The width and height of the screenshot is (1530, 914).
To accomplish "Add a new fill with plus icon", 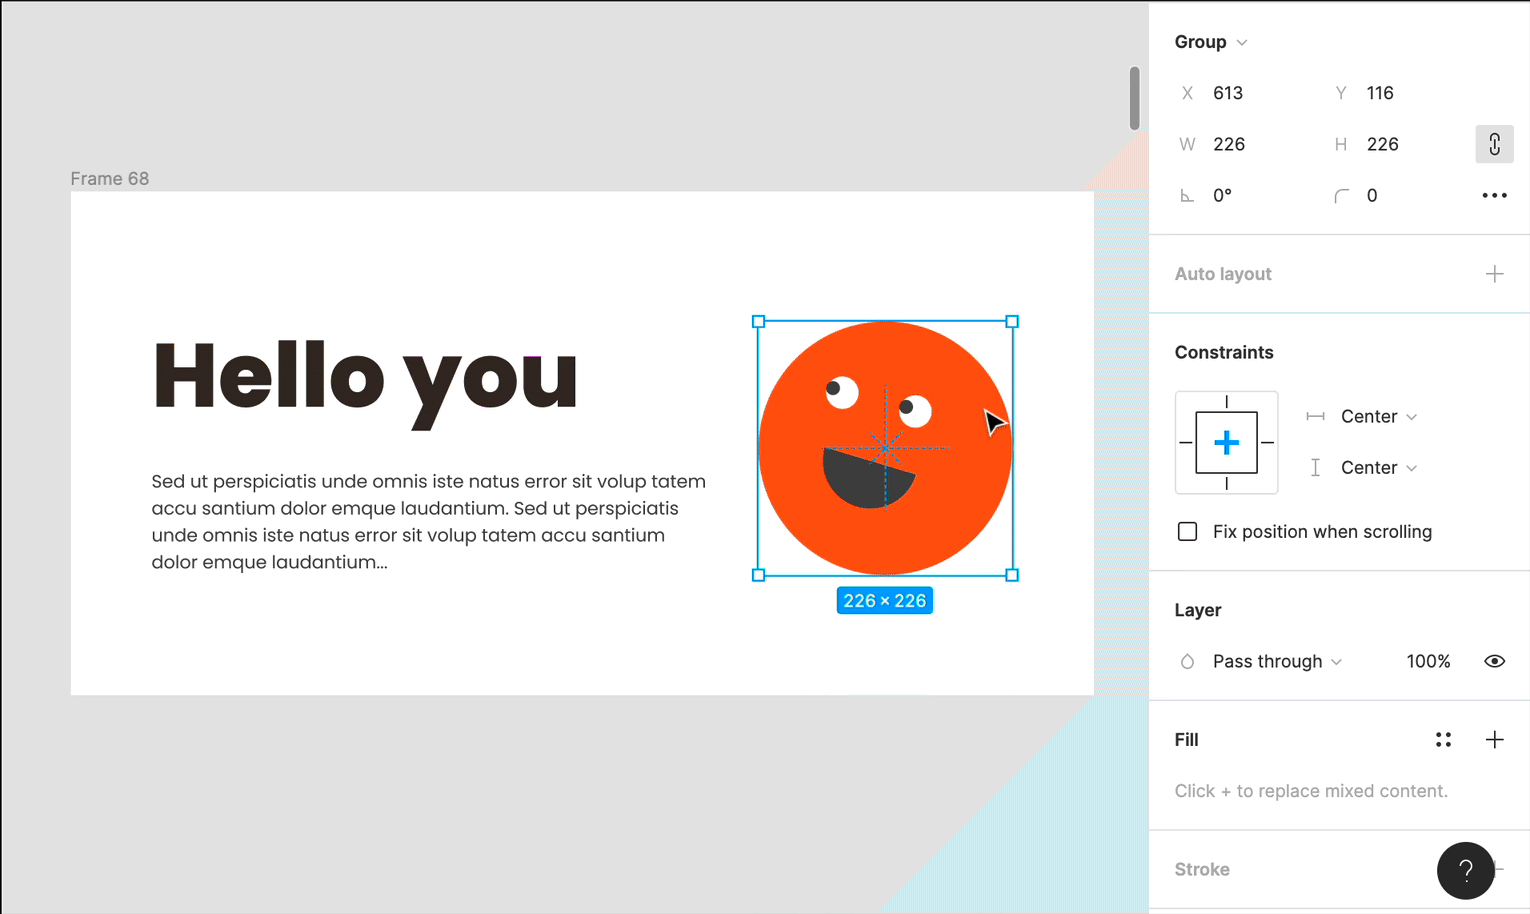I will 1494,740.
